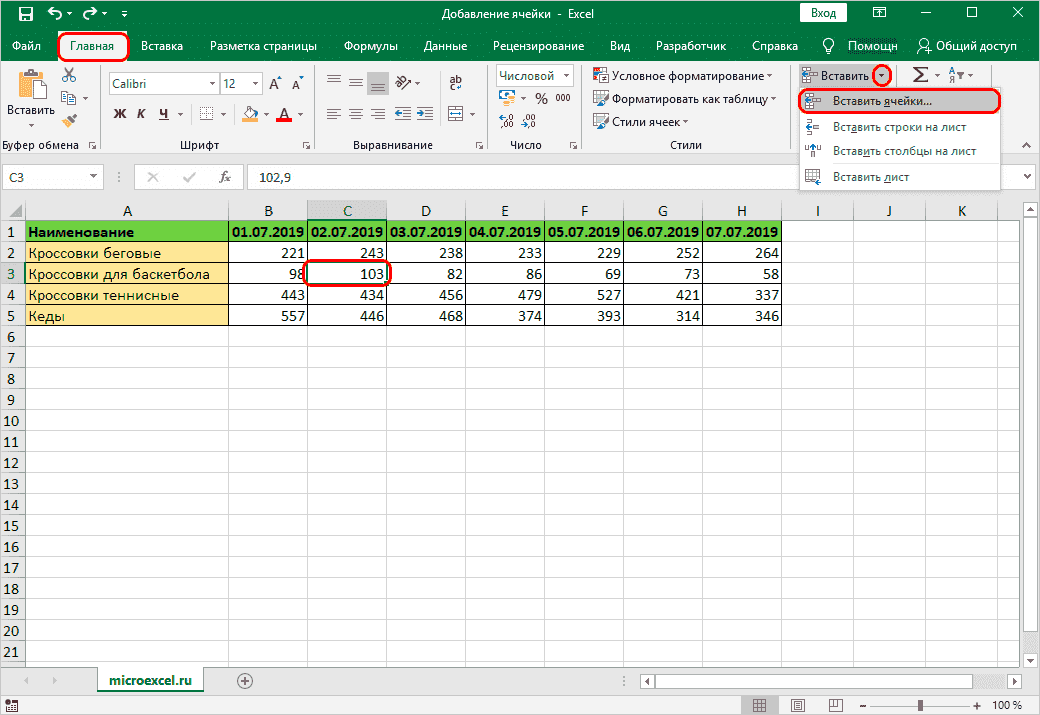The height and width of the screenshot is (715, 1040).
Task: Select cell E4 containing 479
Action: coord(505,295)
